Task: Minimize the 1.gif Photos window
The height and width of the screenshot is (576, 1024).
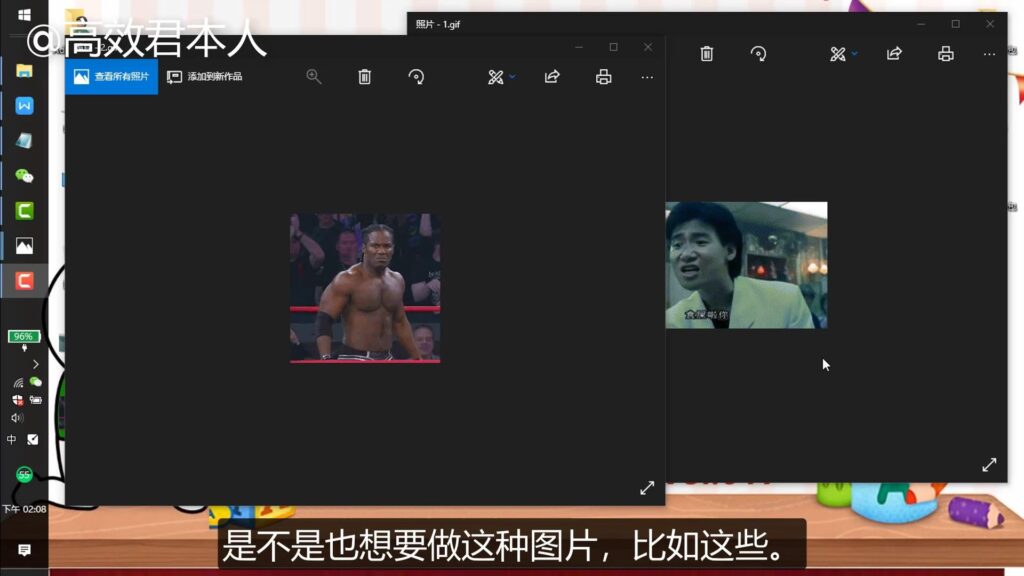Action: point(921,24)
